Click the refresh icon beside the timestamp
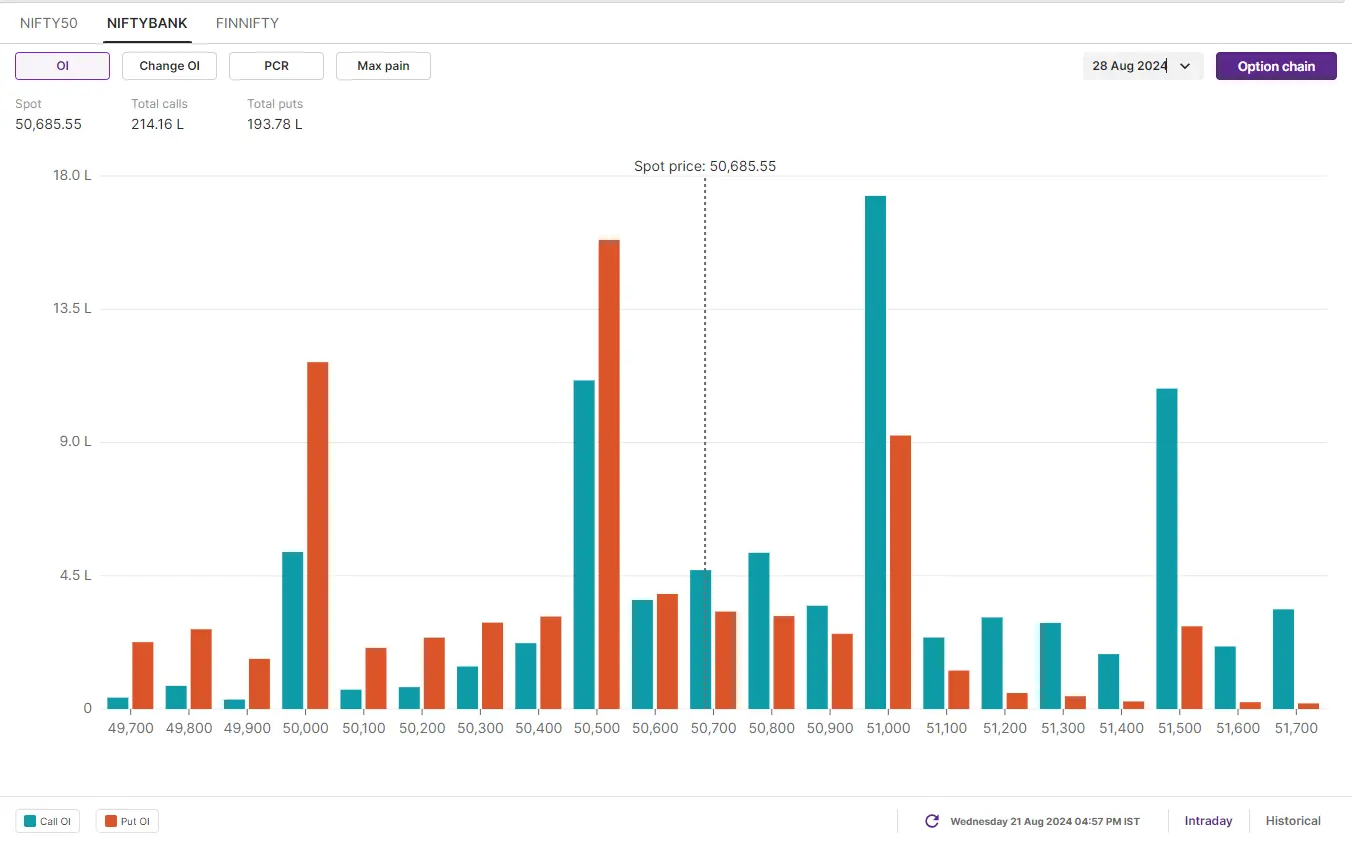Screen dimensions: 1352x842 [932, 821]
